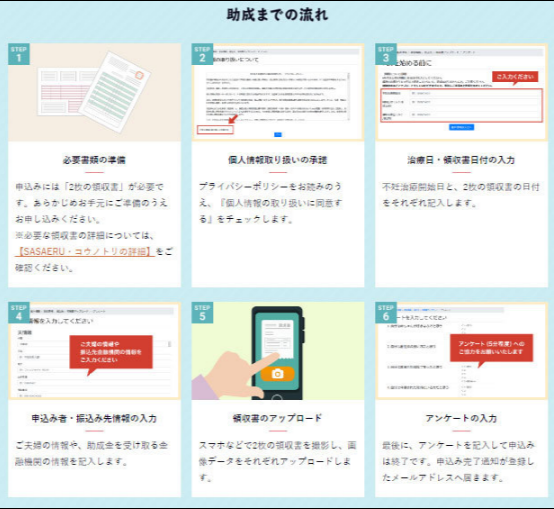The image size is (554, 509).
Task: Click the STEP 4 badge
Action: click(19, 313)
